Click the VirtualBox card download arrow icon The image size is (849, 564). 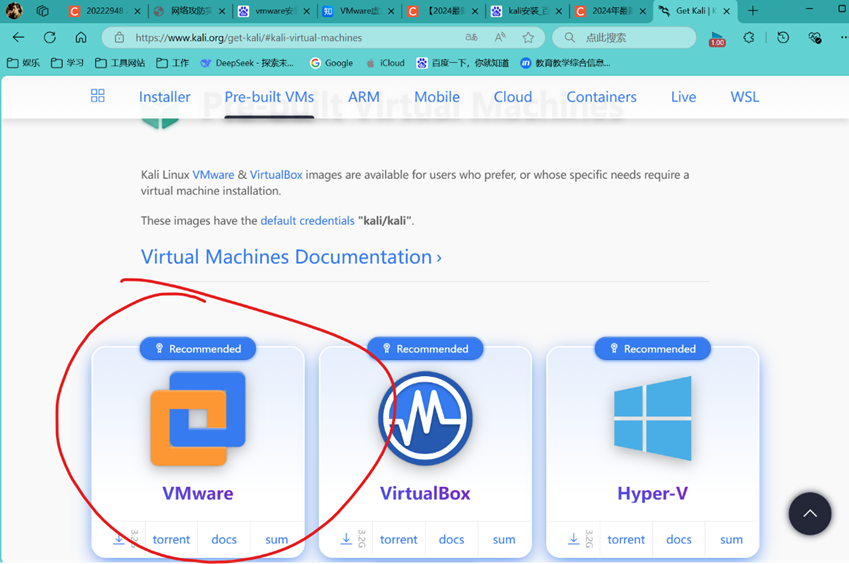(346, 539)
